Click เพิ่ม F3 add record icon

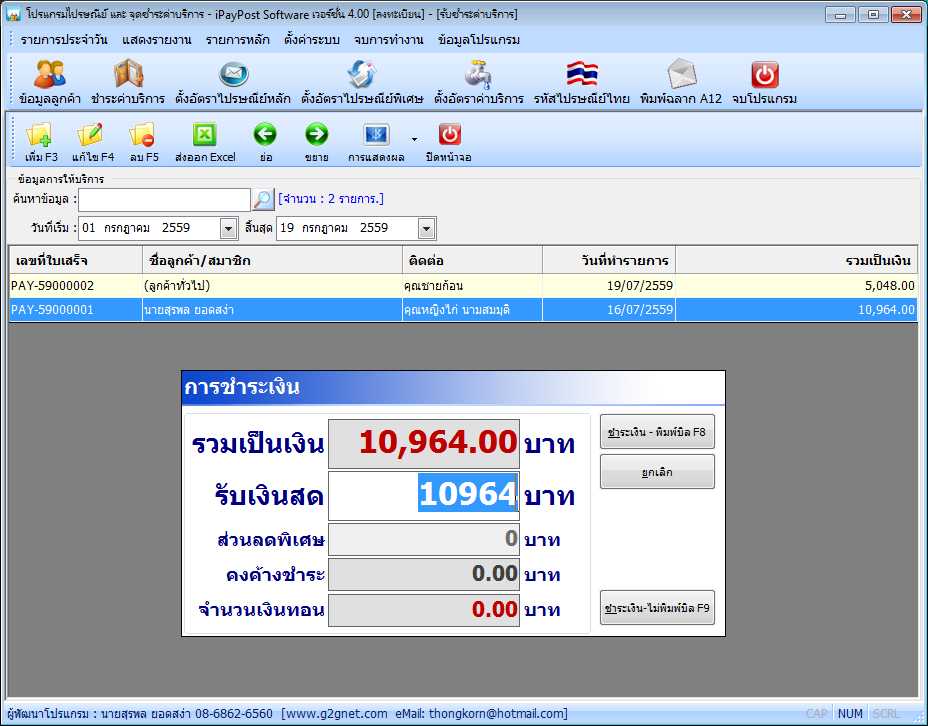tap(40, 135)
